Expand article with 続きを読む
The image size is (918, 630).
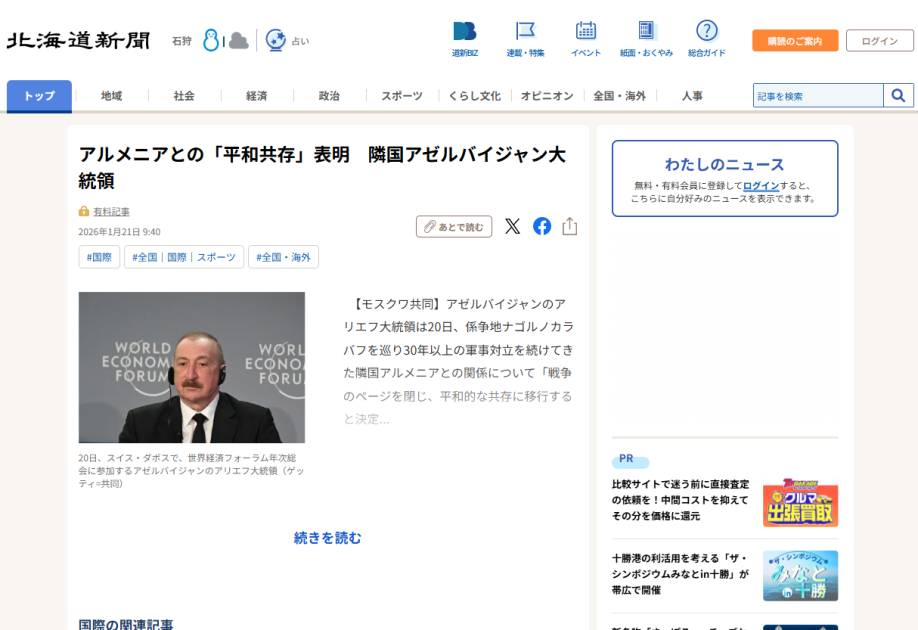pyautogui.click(x=328, y=538)
